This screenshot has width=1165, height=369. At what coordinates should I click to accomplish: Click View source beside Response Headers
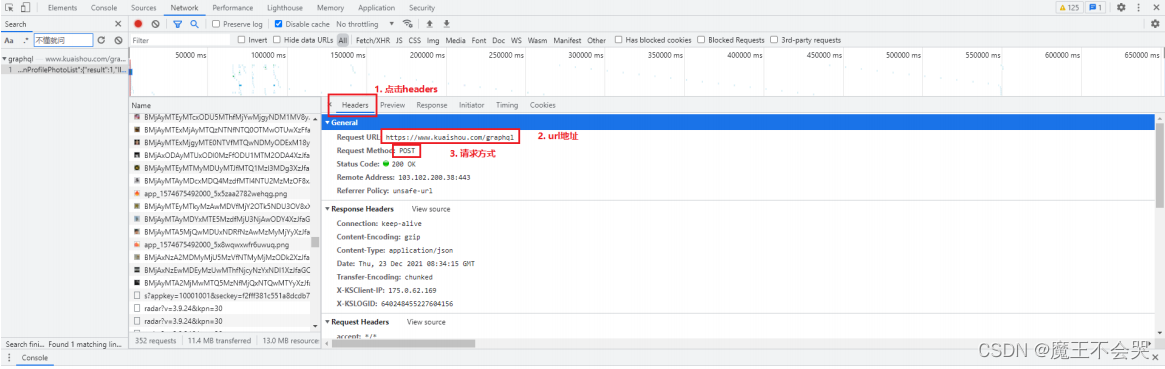pyautogui.click(x=431, y=209)
